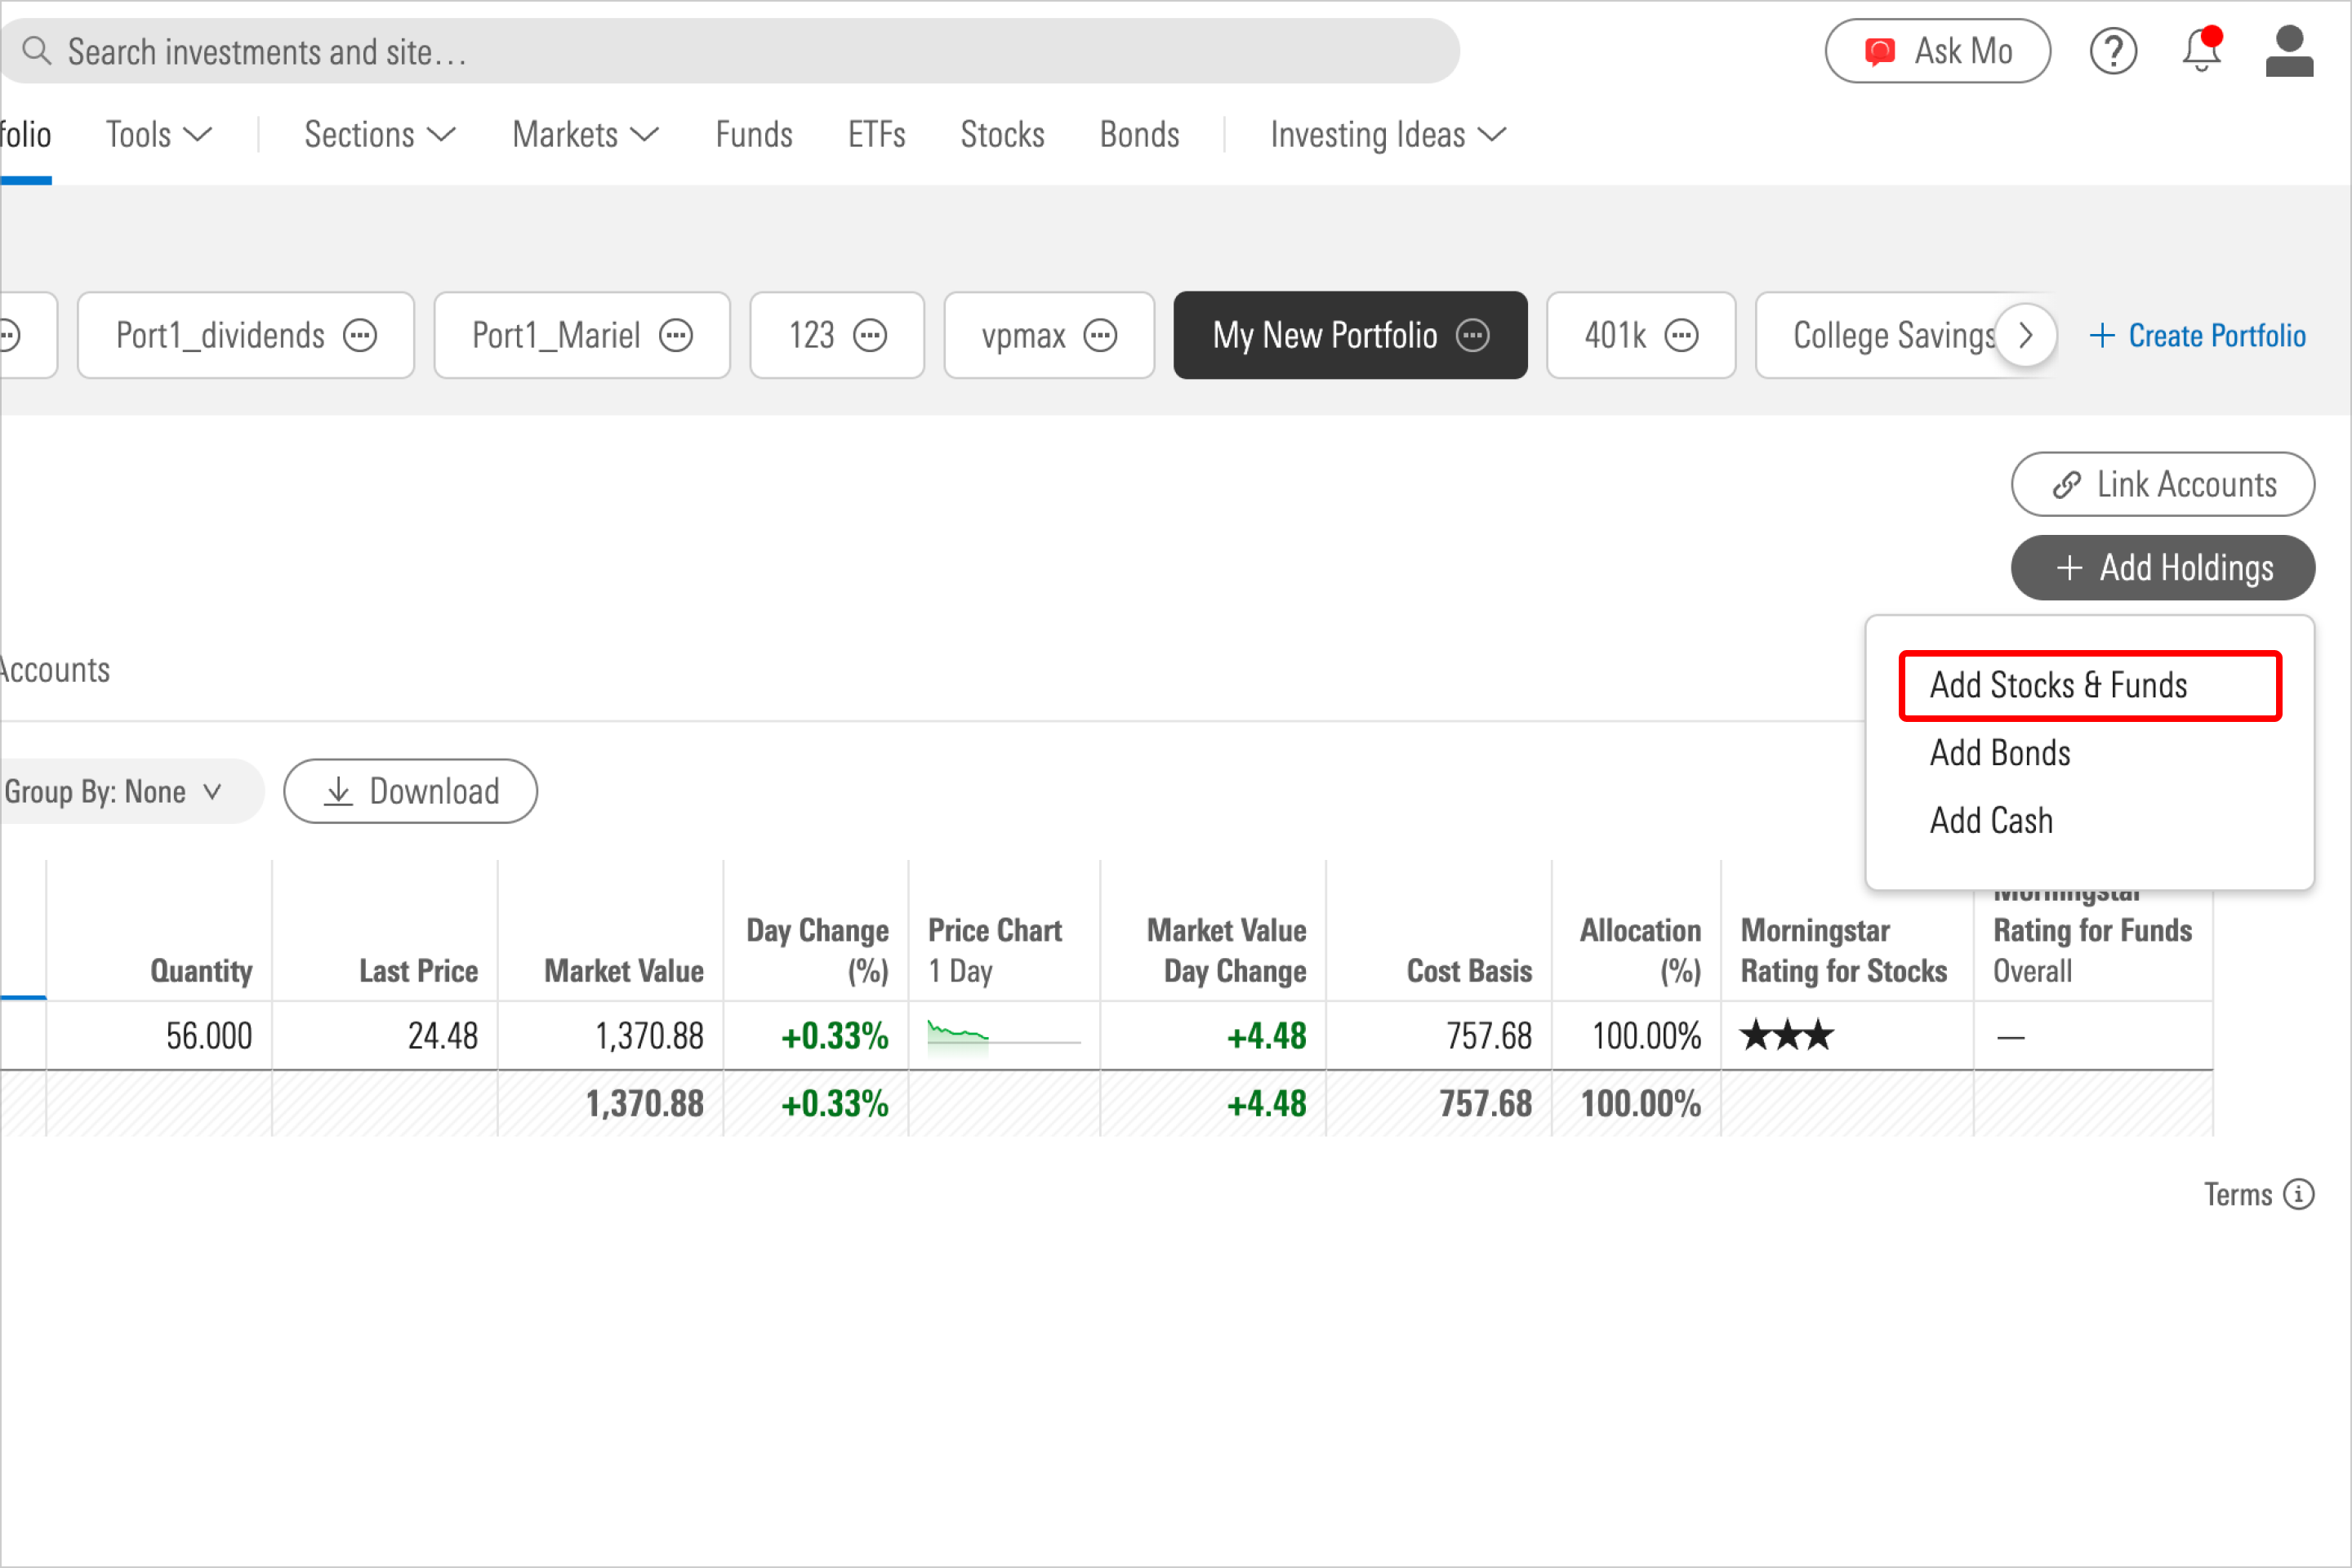Click quantity value 56.000
Screen dimensions: 2352x1568
[208, 1036]
